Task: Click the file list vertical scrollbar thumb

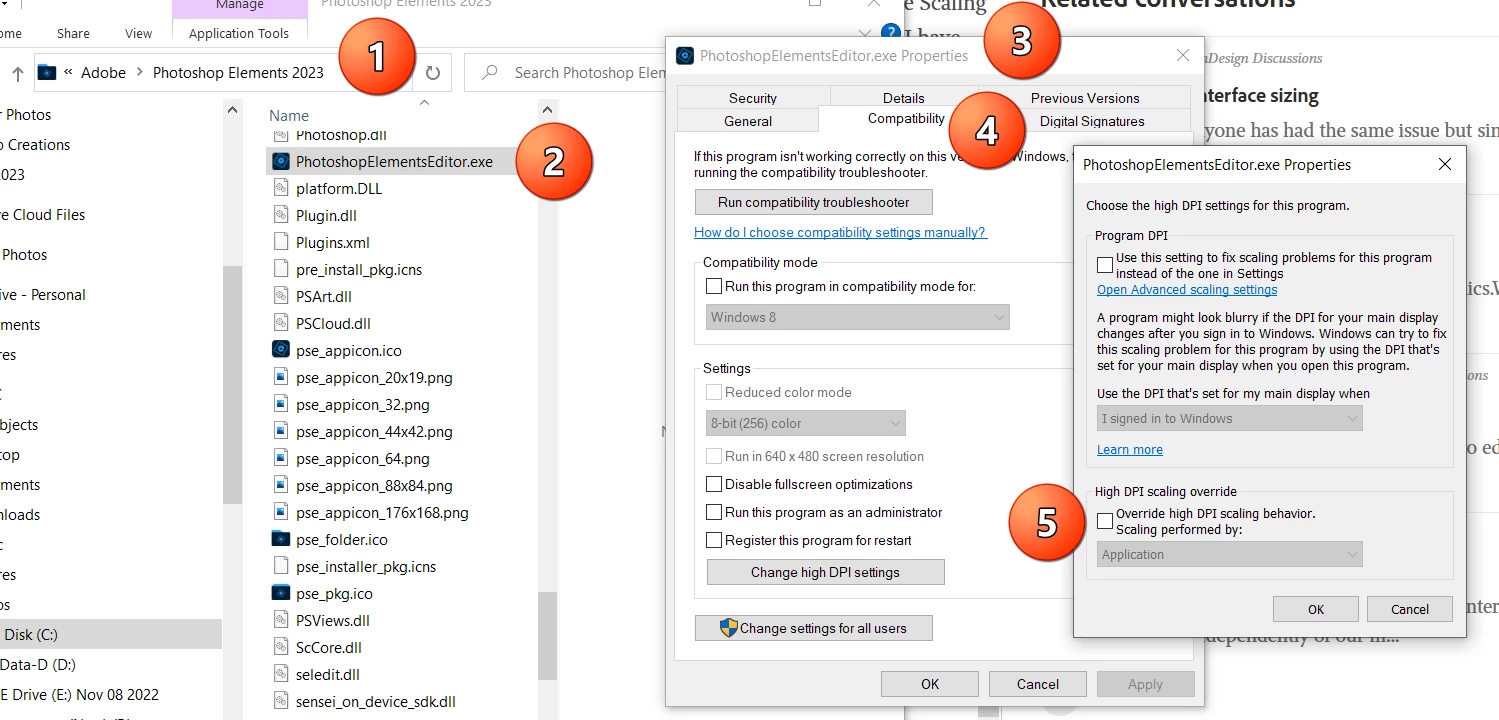Action: coord(547,635)
